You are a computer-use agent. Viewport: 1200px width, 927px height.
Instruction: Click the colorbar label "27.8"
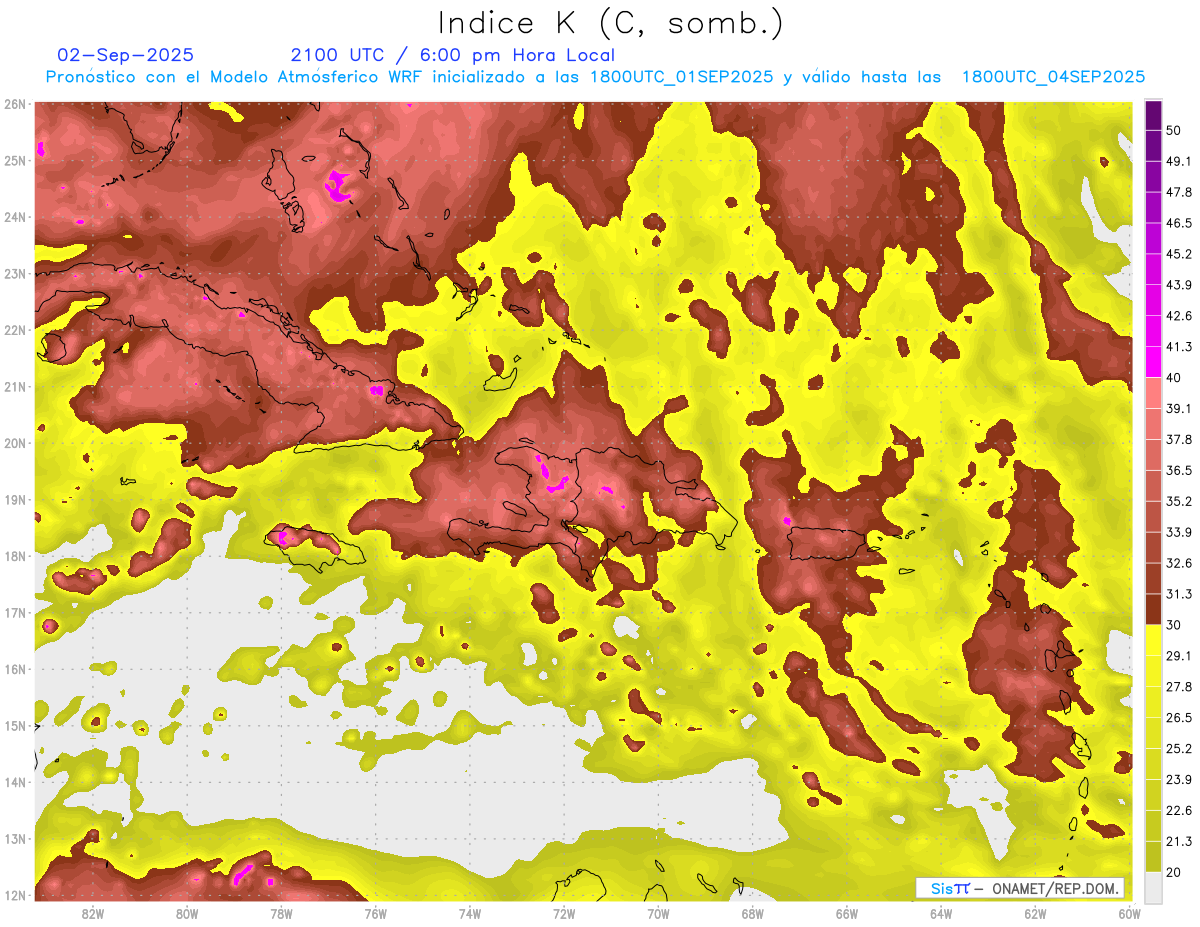pyautogui.click(x=1179, y=687)
